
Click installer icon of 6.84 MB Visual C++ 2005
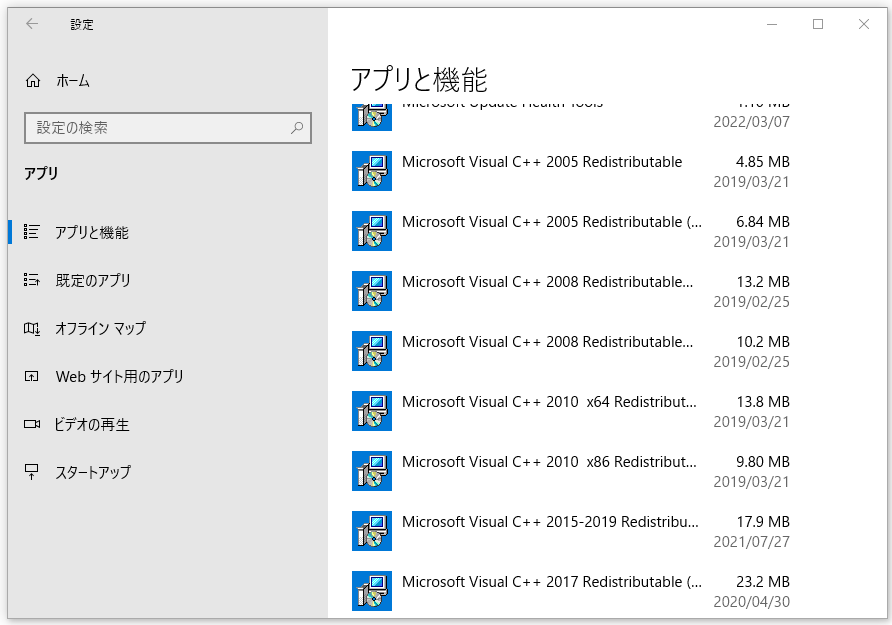(371, 231)
